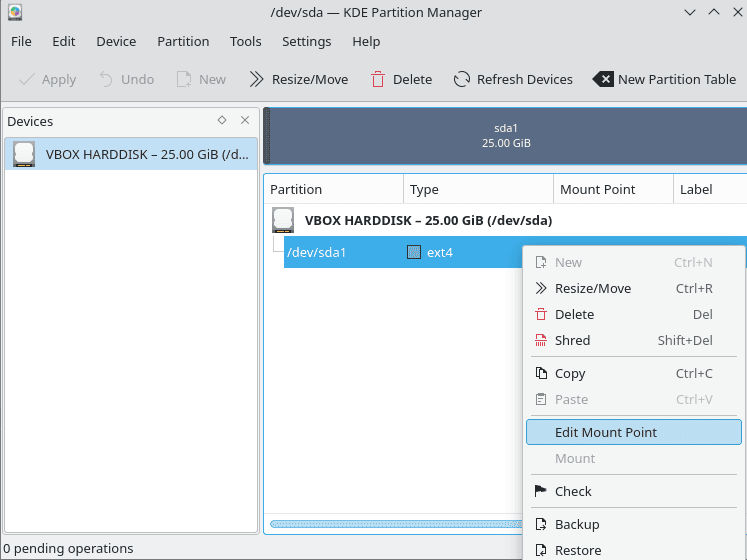Image resolution: width=747 pixels, height=560 pixels.
Task: Click the Copy icon in context menu
Action: point(541,373)
